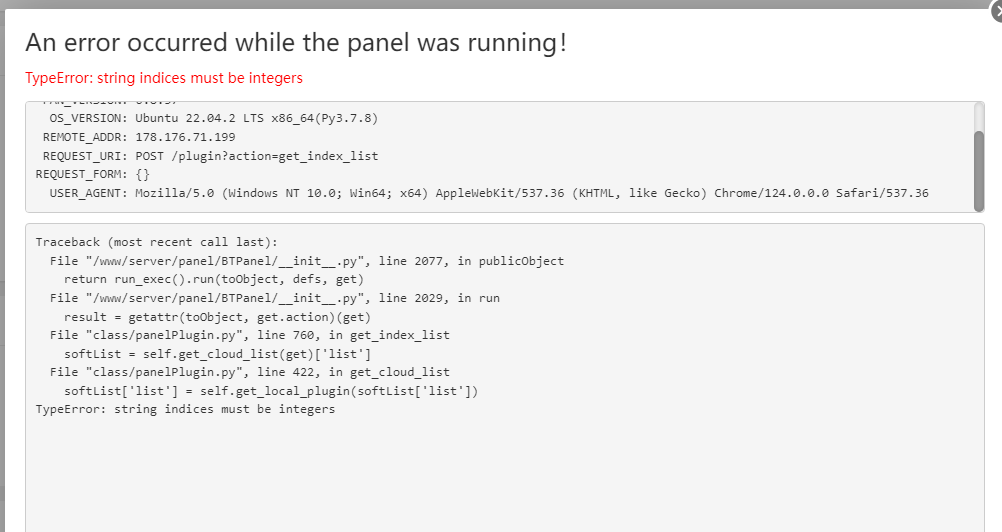This screenshot has height=532, width=1002.
Task: Click the panelPlugin.py line 422 entry
Action: coord(249,372)
